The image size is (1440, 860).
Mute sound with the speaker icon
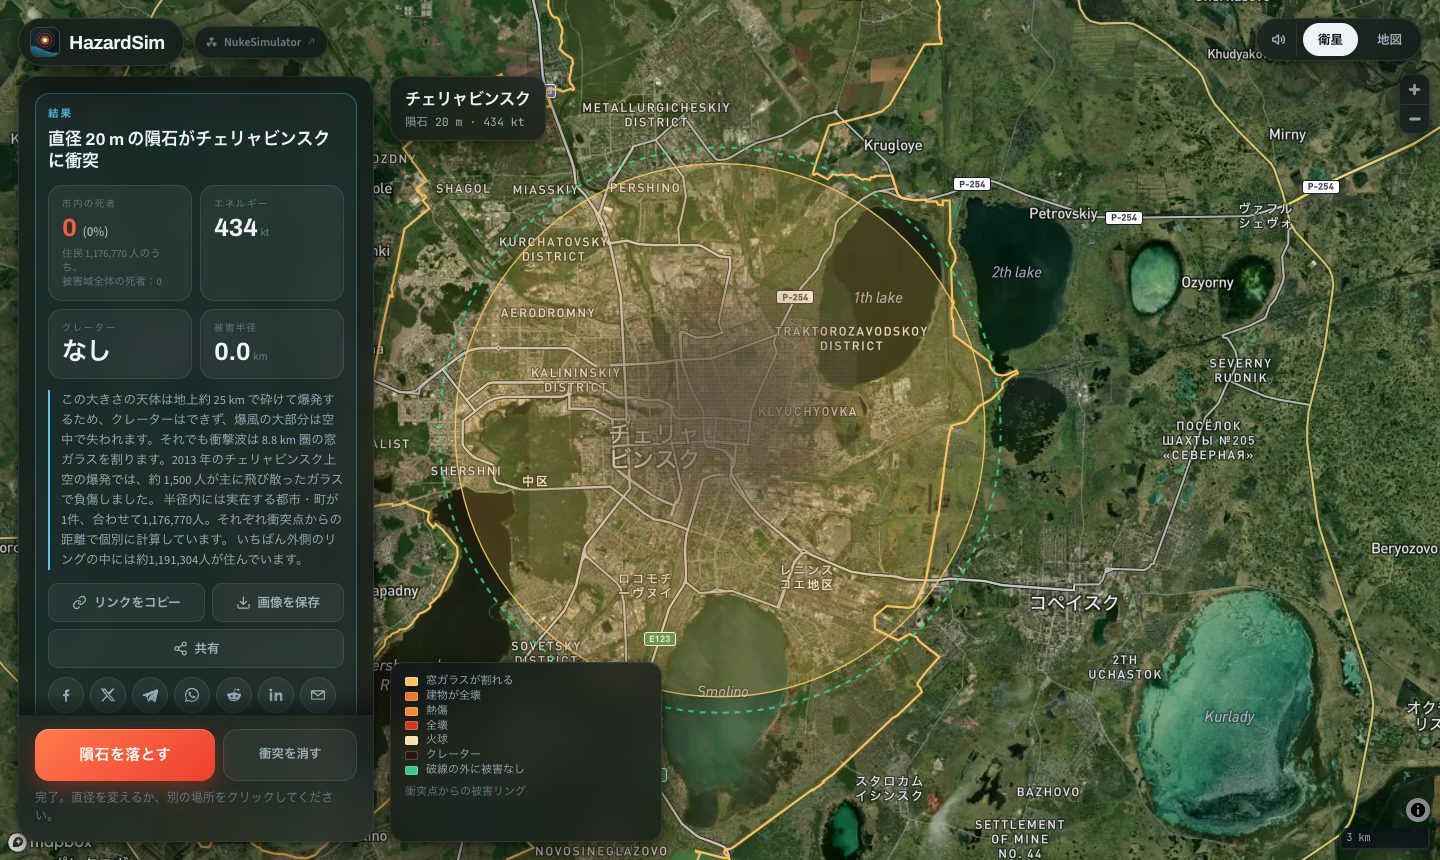click(1278, 40)
